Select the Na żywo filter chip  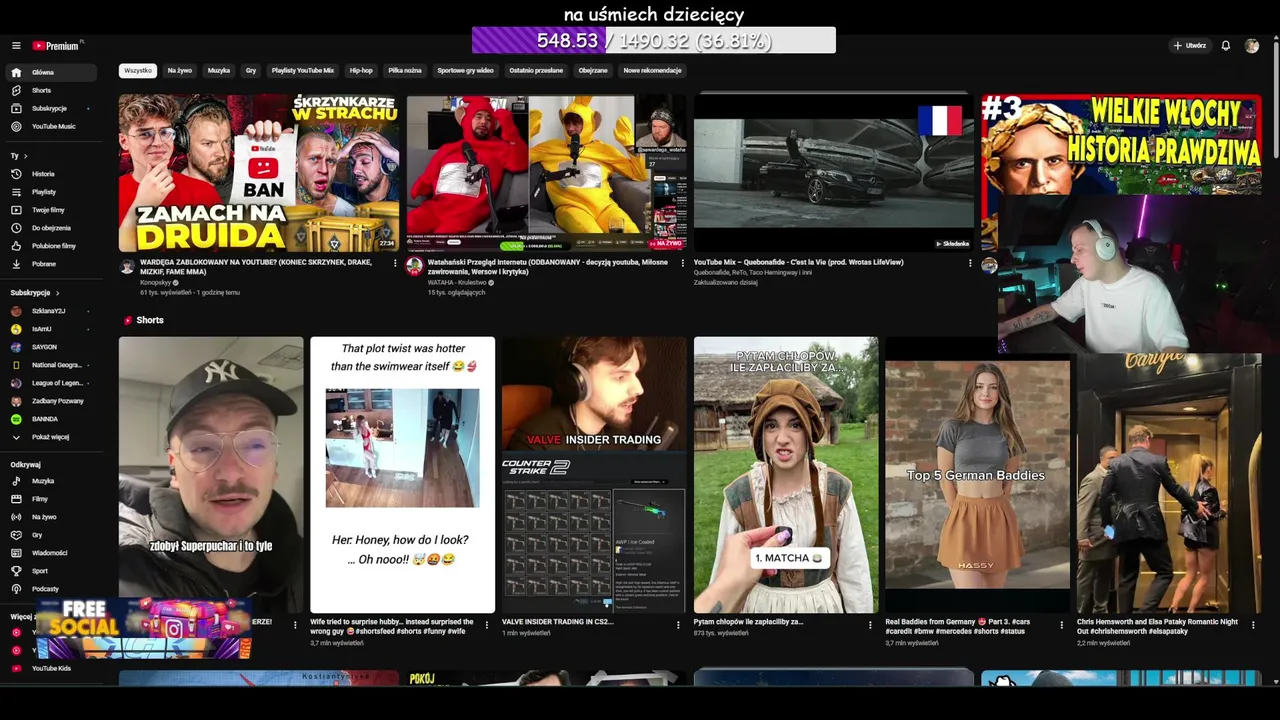point(180,71)
